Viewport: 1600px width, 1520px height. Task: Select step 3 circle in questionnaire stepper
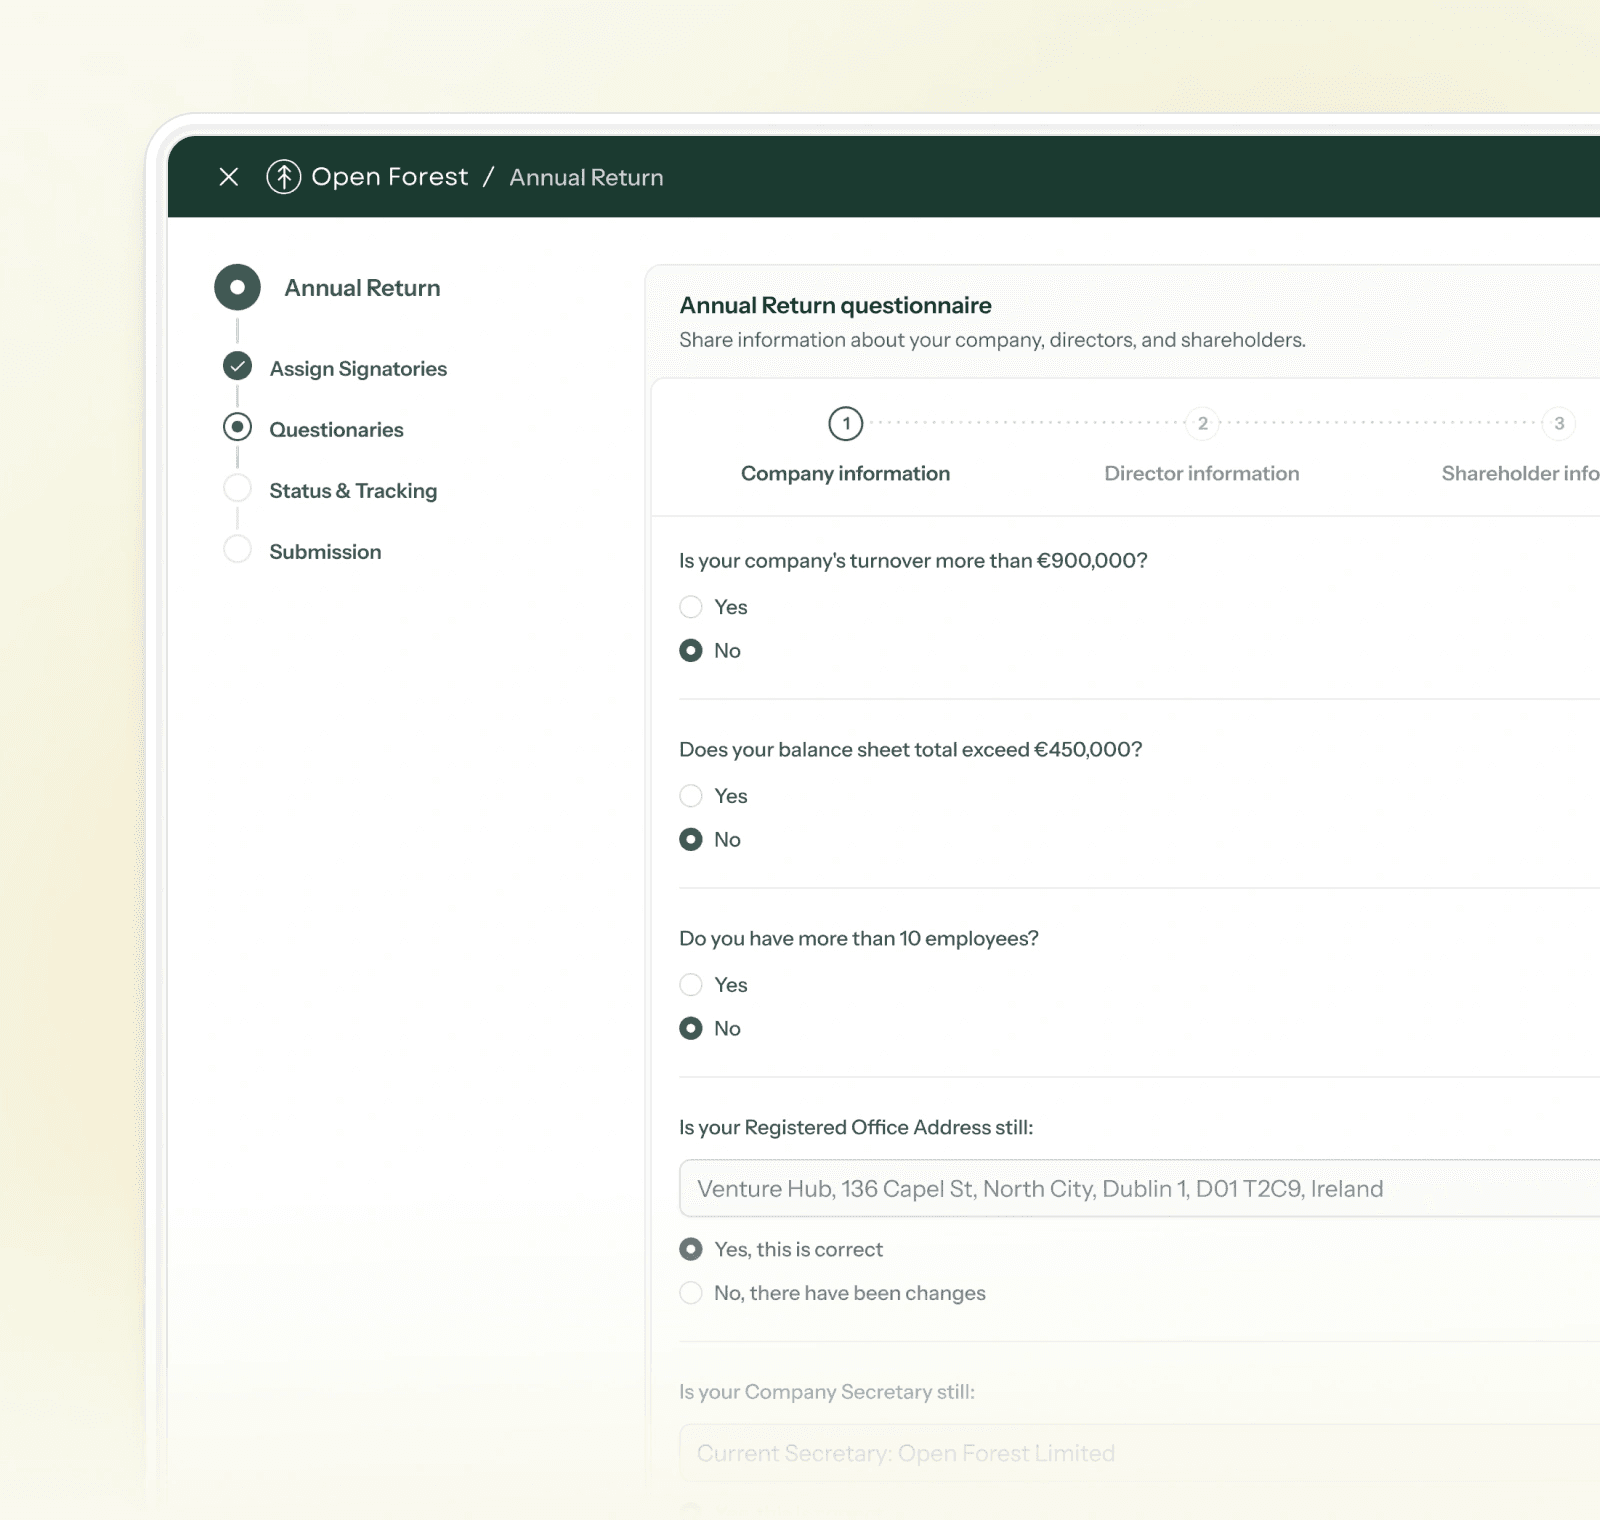click(1558, 423)
